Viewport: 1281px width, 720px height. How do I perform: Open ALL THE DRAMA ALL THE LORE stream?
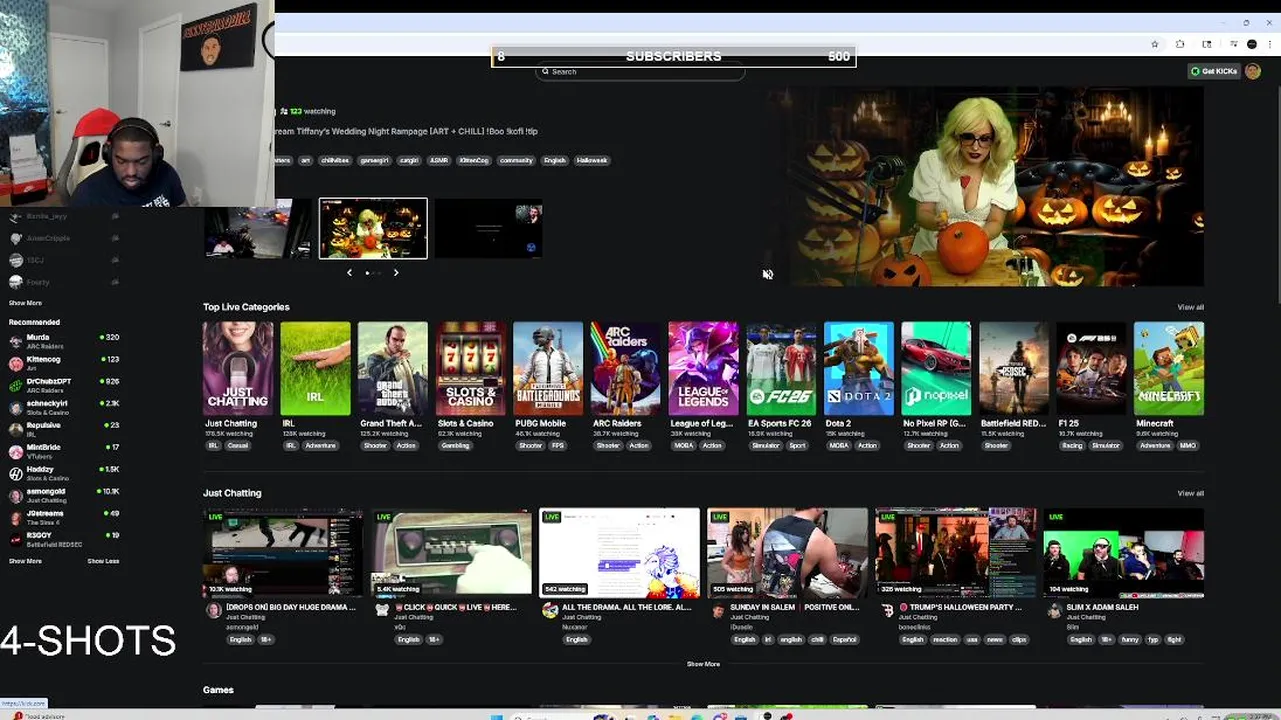click(619, 552)
